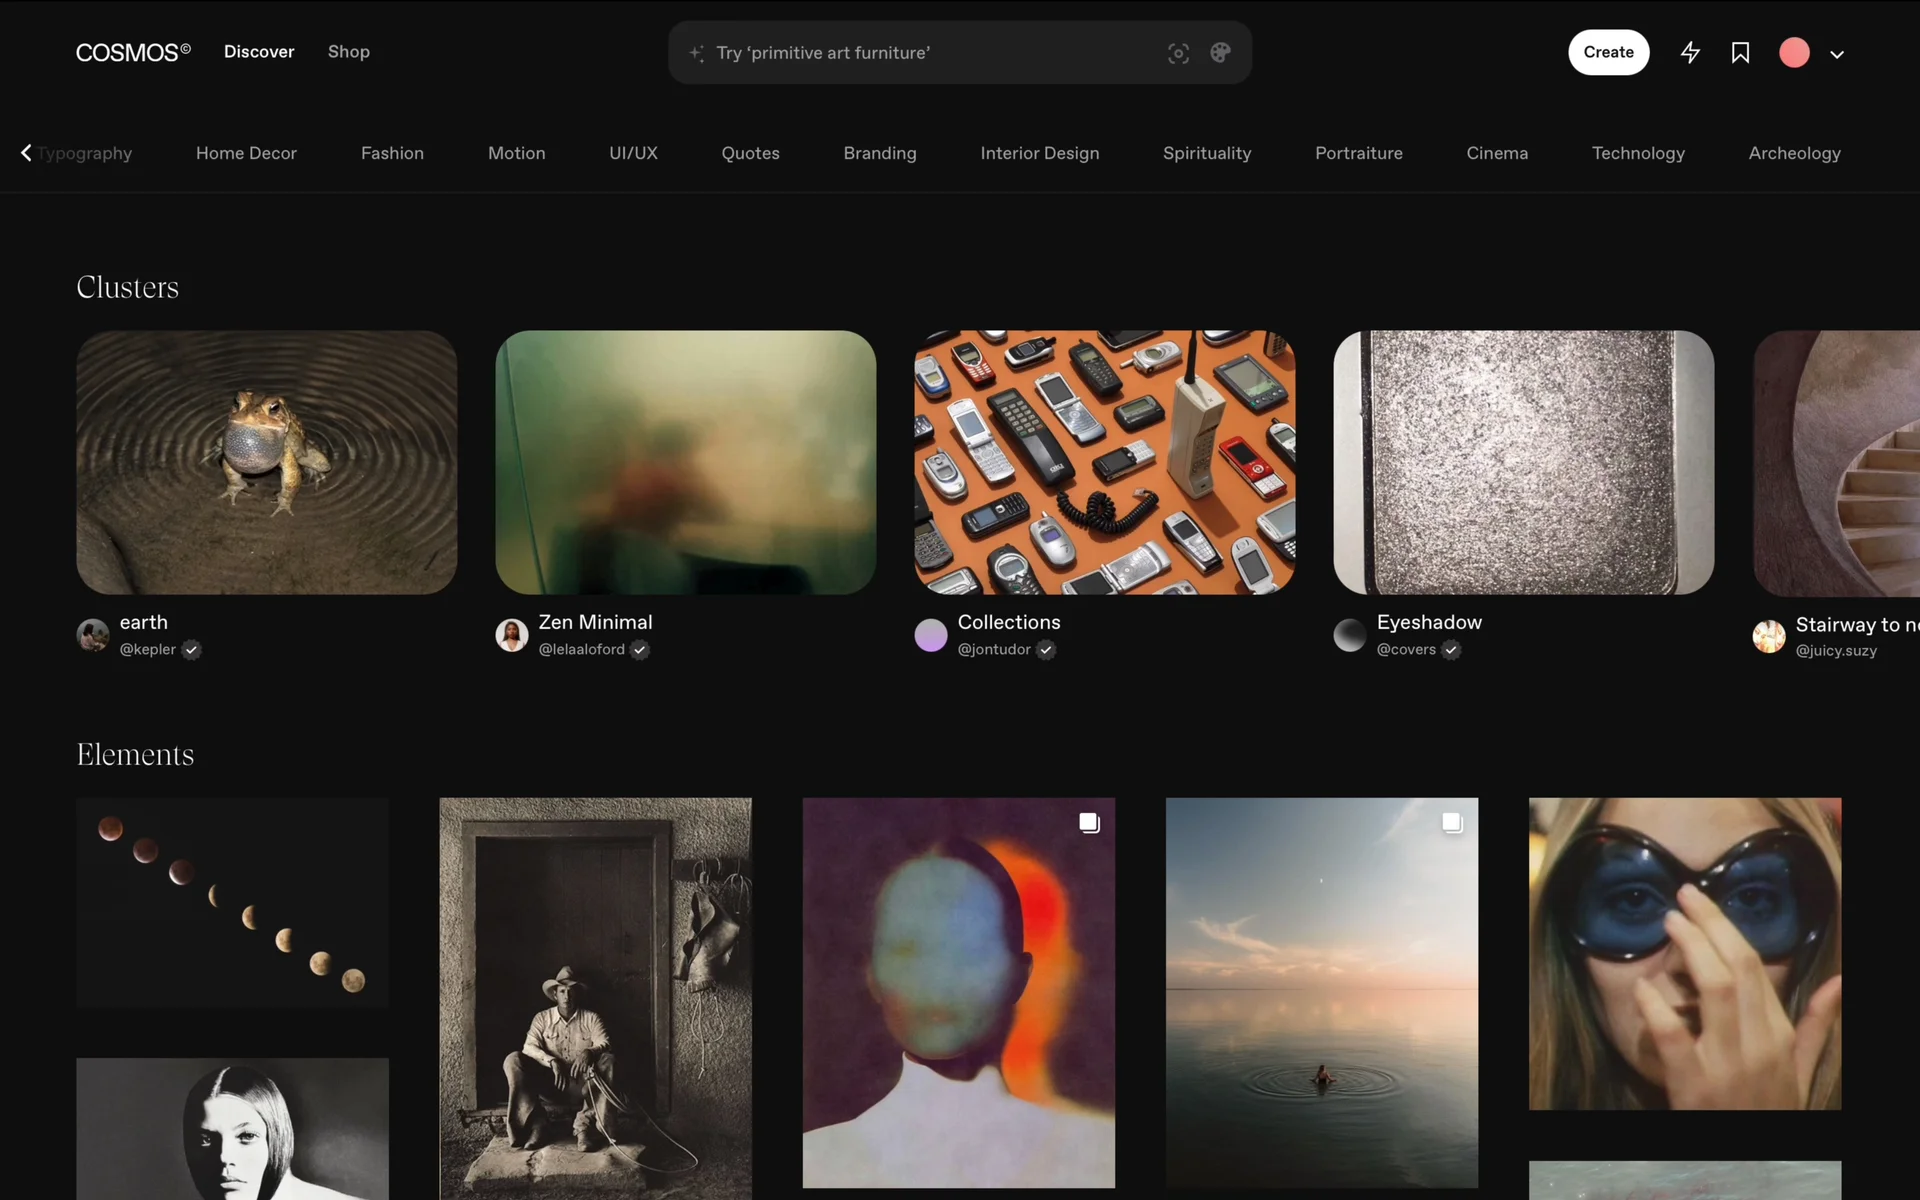Click the visual search camera icon
This screenshot has height=1200, width=1920.
(1178, 53)
